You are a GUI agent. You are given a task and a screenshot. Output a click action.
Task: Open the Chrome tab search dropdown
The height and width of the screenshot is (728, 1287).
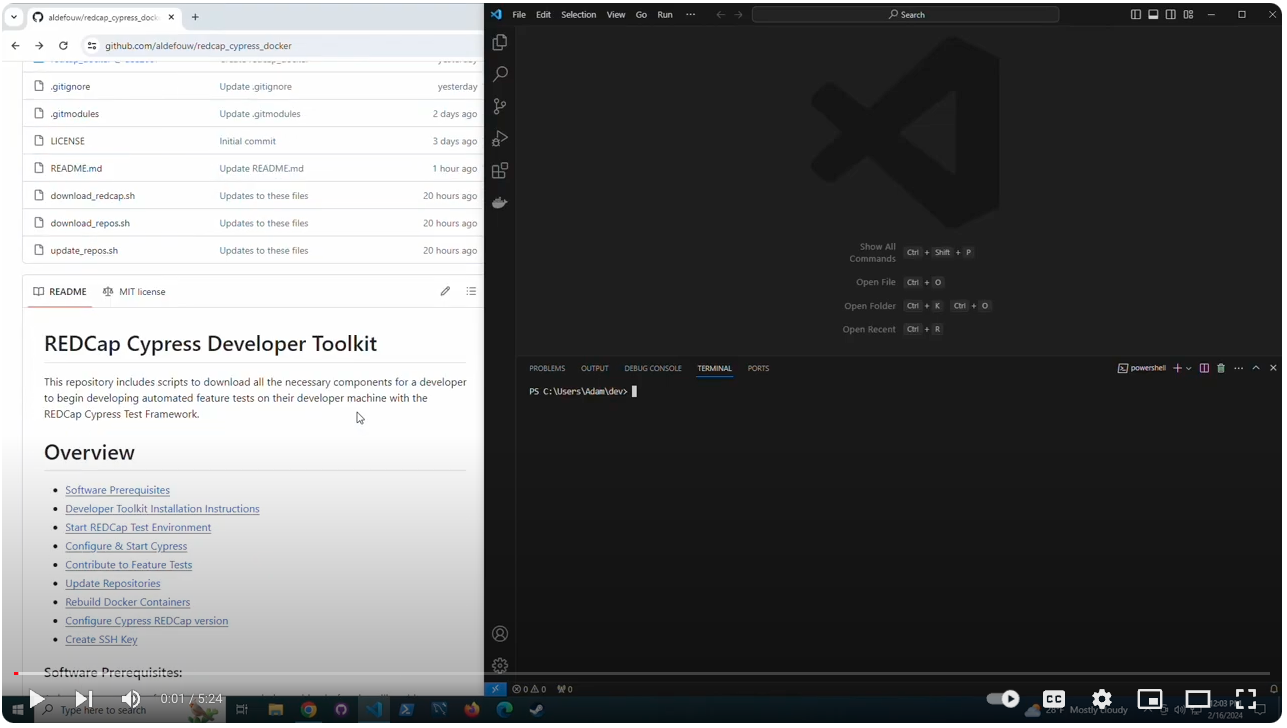click(x=15, y=17)
